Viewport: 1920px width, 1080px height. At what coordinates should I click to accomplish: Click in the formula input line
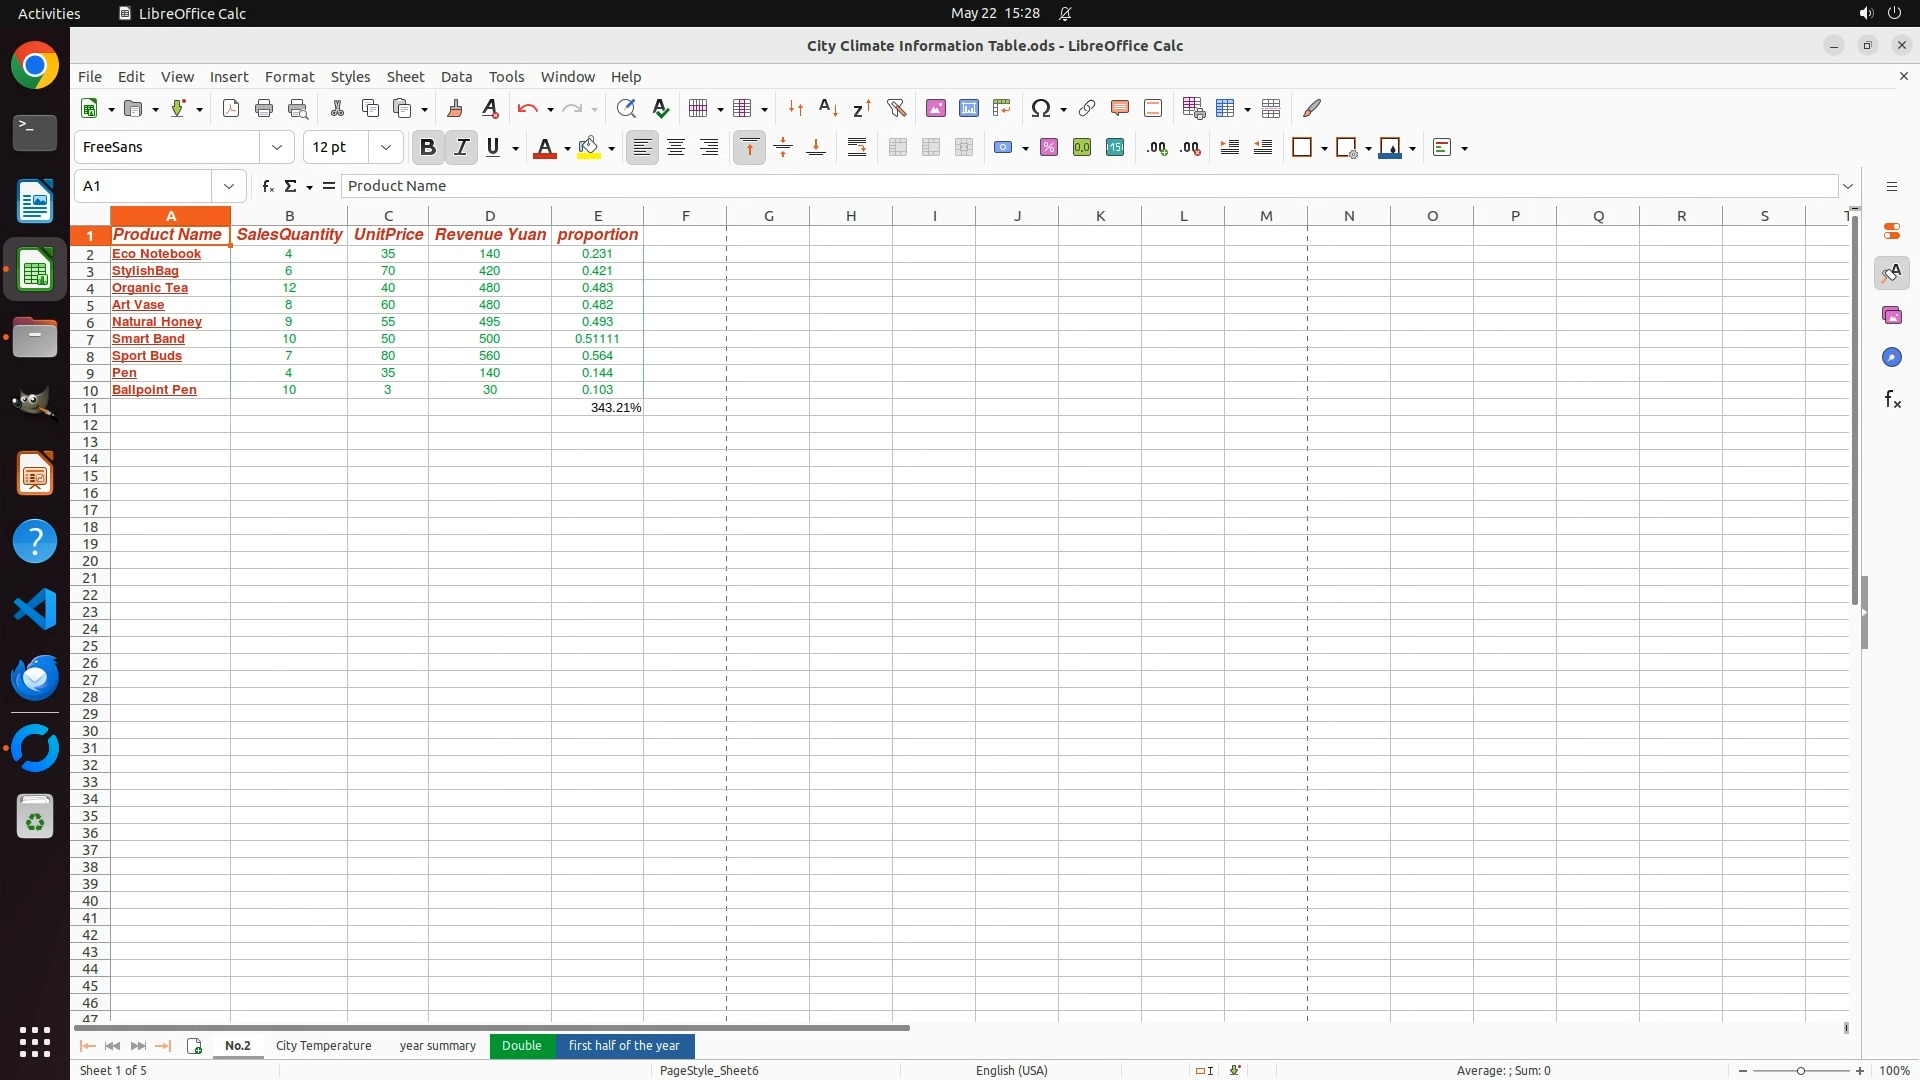point(1088,186)
